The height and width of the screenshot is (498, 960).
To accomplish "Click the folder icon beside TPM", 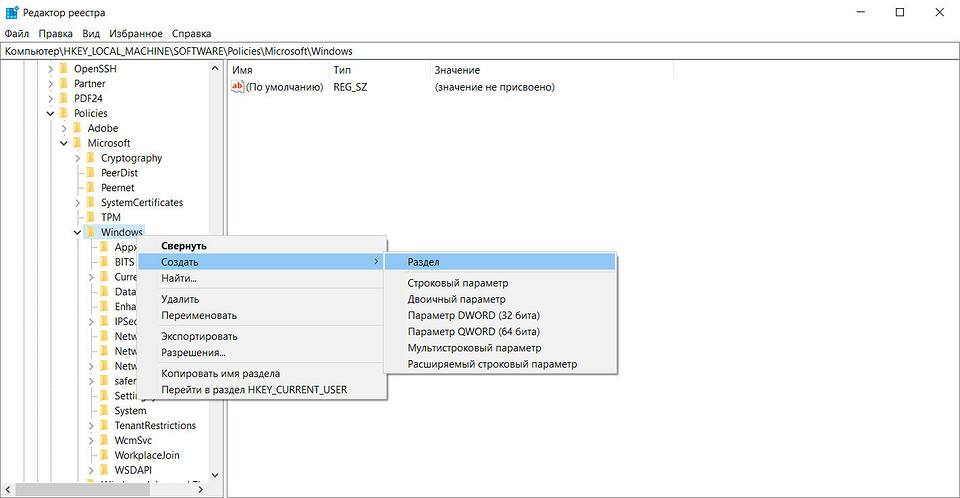I will tap(91, 217).
